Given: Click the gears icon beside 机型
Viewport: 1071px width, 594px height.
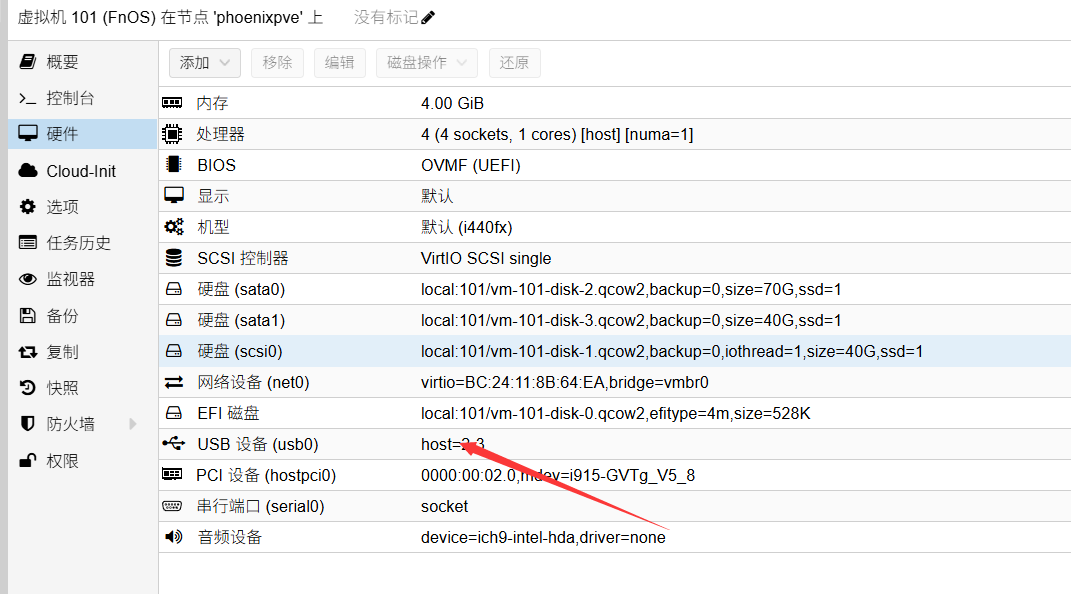Looking at the screenshot, I should coord(173,227).
